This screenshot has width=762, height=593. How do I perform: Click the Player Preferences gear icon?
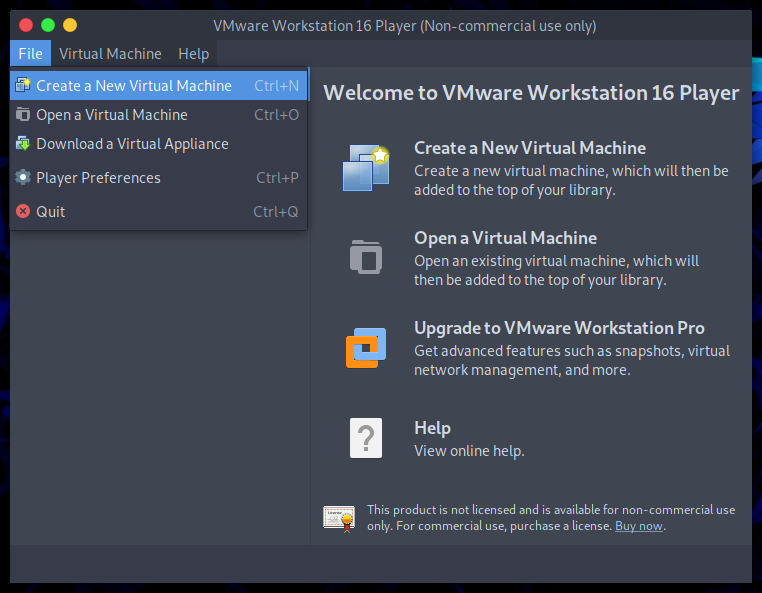(23, 177)
